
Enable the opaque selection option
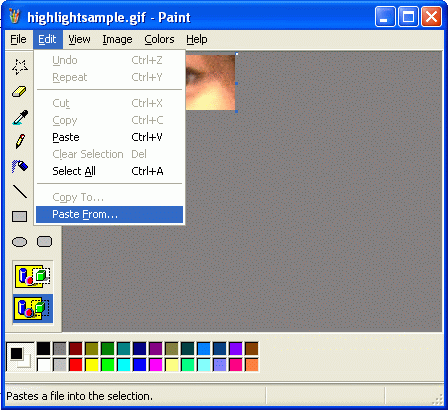pyautogui.click(x=33, y=276)
